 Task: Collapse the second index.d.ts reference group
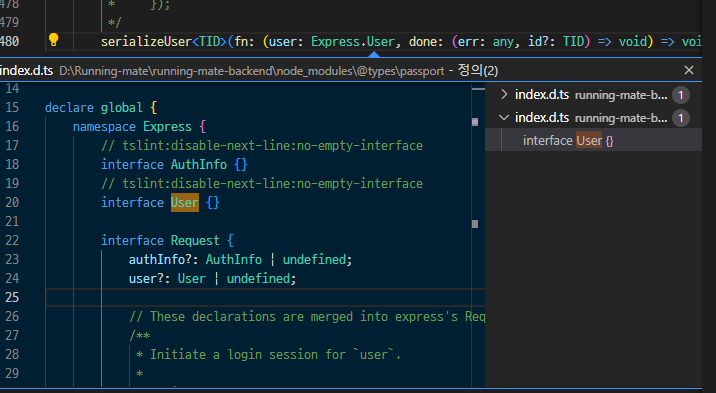click(x=504, y=118)
